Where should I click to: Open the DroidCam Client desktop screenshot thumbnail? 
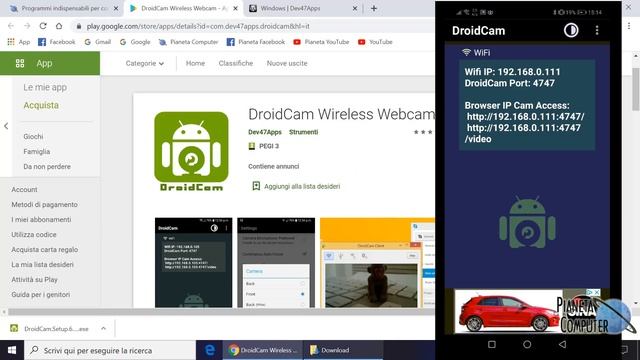click(x=377, y=262)
